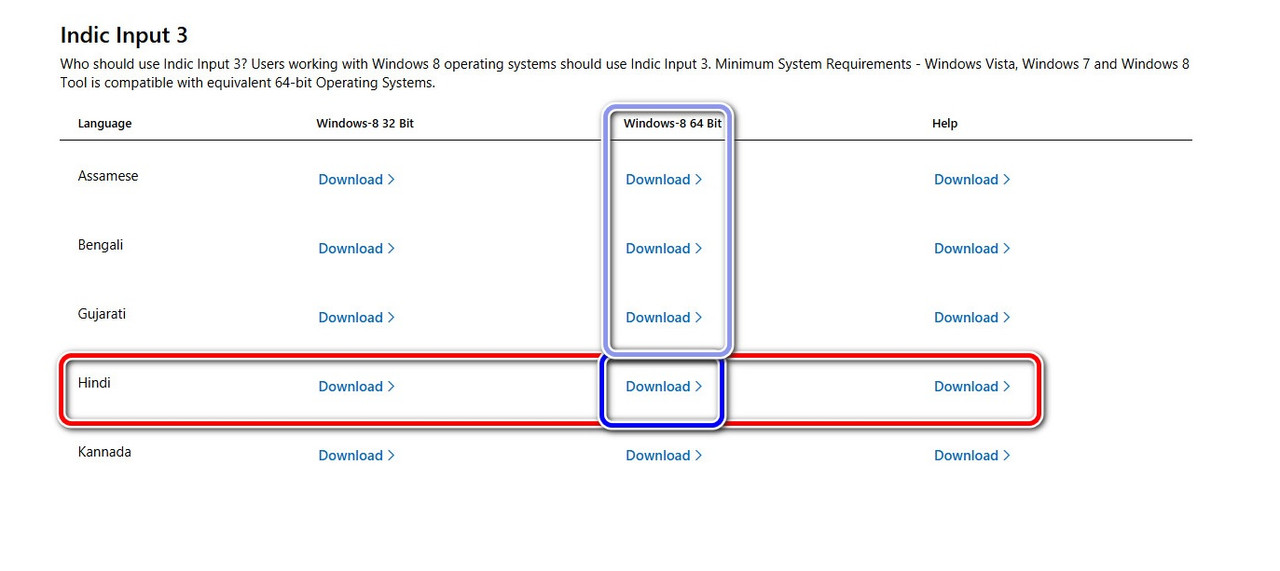Download Bengali Windows-8 64 Bit tool
Image resolution: width=1280 pixels, height=571 pixels.
tap(664, 249)
